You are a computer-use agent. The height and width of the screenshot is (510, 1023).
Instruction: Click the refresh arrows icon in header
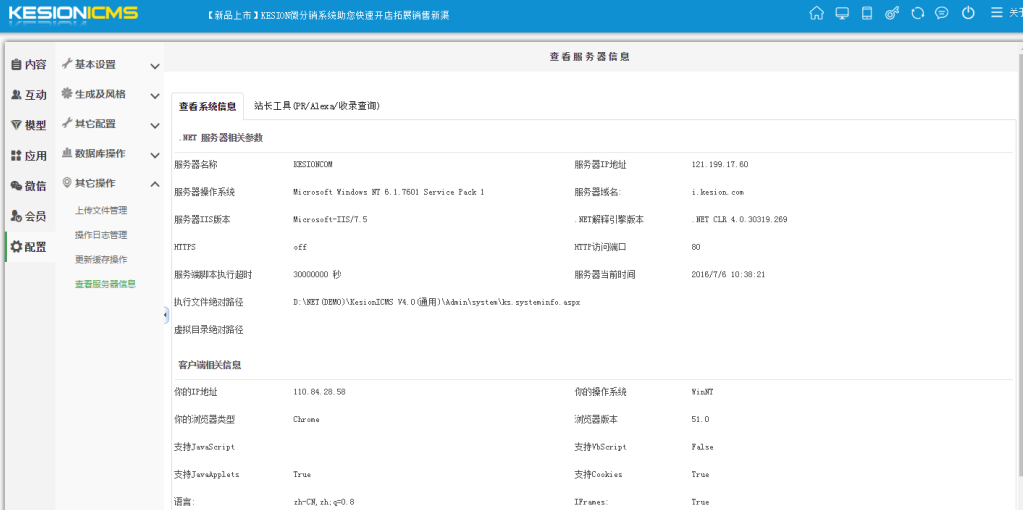(917, 13)
